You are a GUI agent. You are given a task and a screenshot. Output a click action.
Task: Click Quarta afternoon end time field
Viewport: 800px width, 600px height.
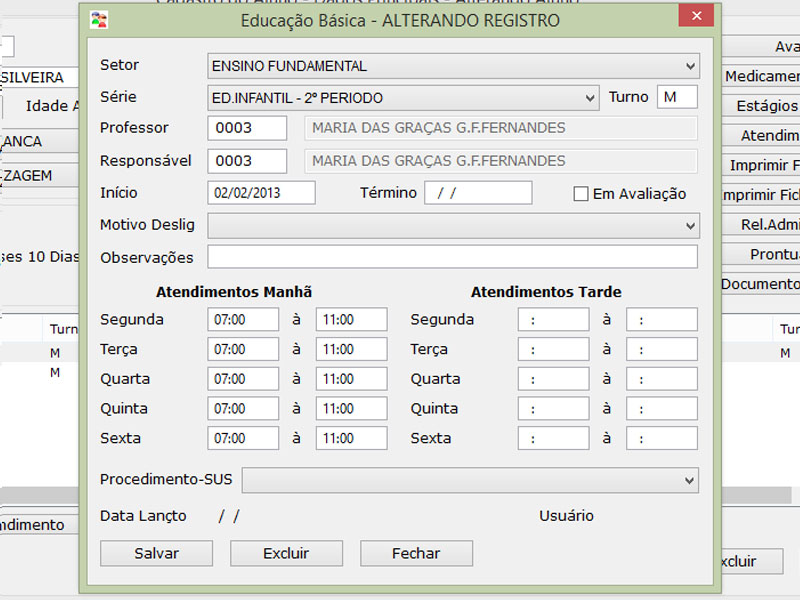click(661, 379)
